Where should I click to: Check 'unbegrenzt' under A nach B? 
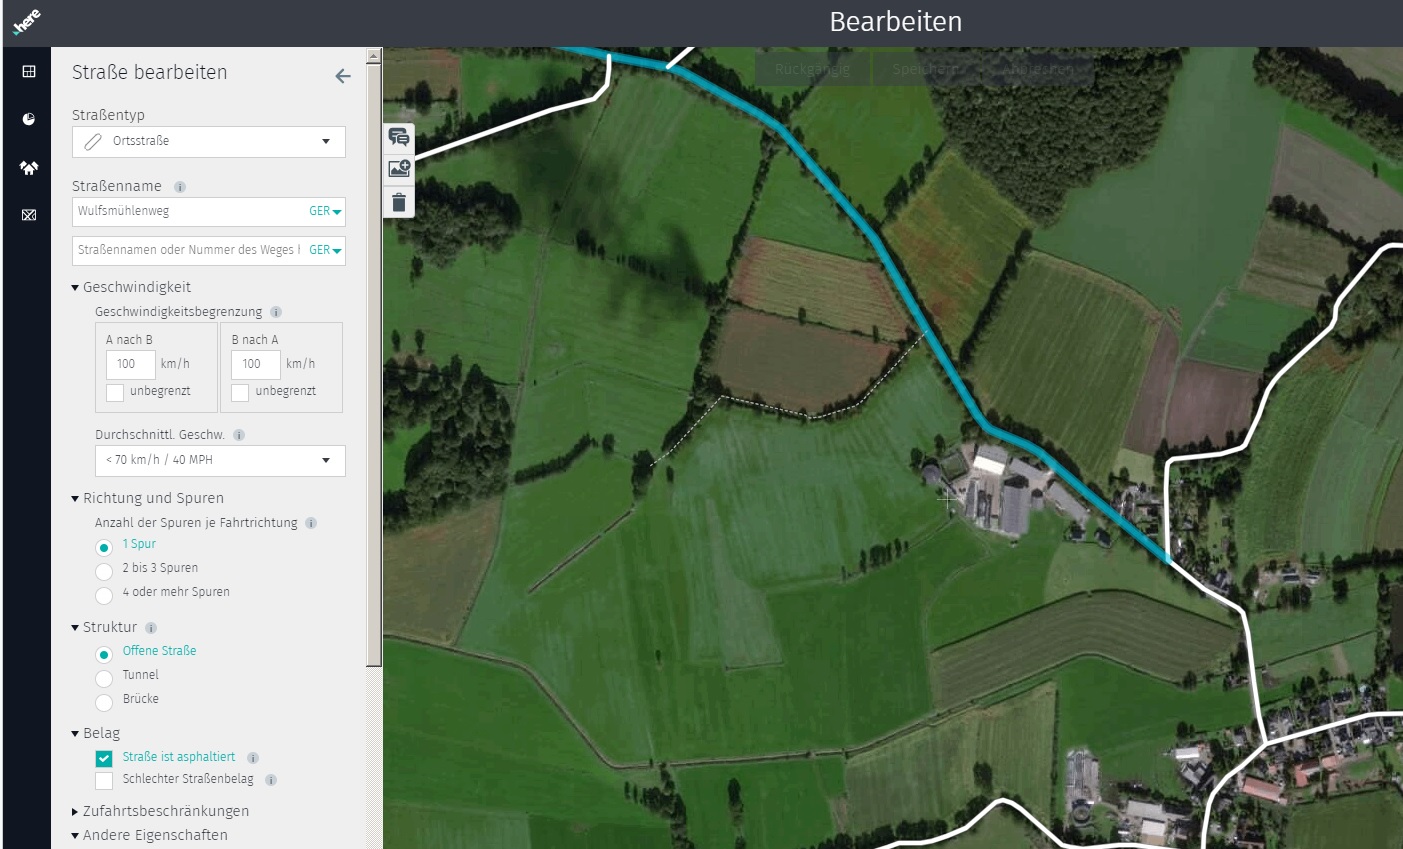[x=115, y=392]
